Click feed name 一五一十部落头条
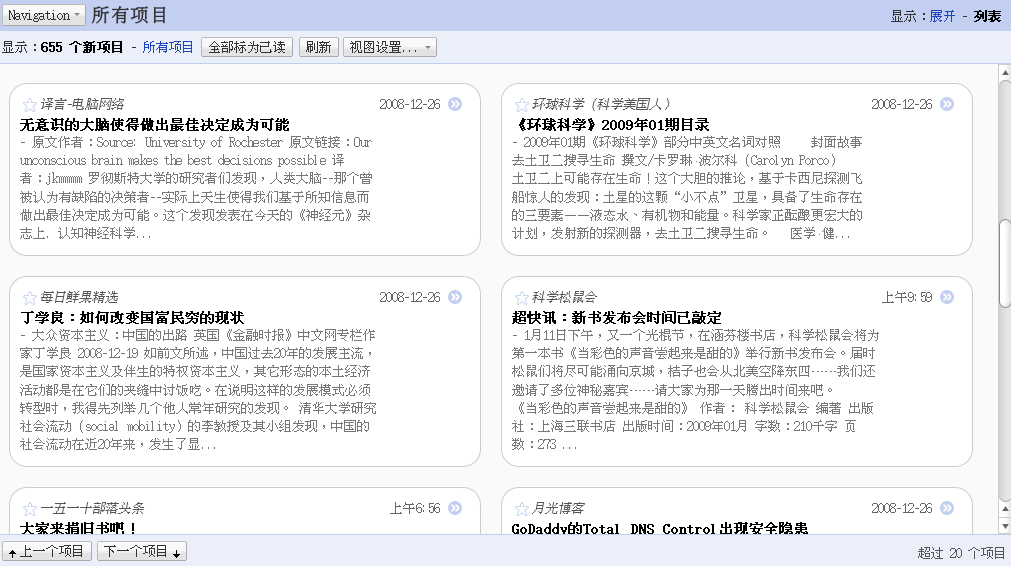Screen dimensions: 1011x566 pyautogui.click(x=92, y=509)
